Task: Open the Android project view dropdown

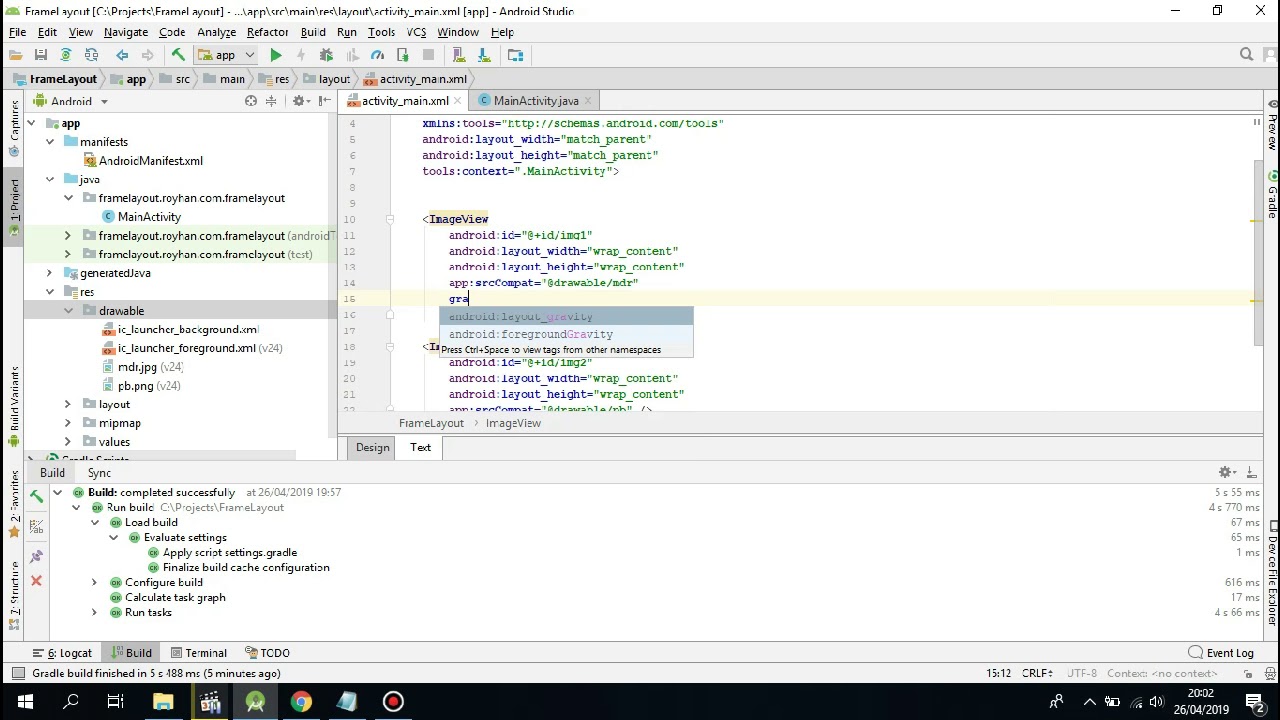Action: coord(71,101)
